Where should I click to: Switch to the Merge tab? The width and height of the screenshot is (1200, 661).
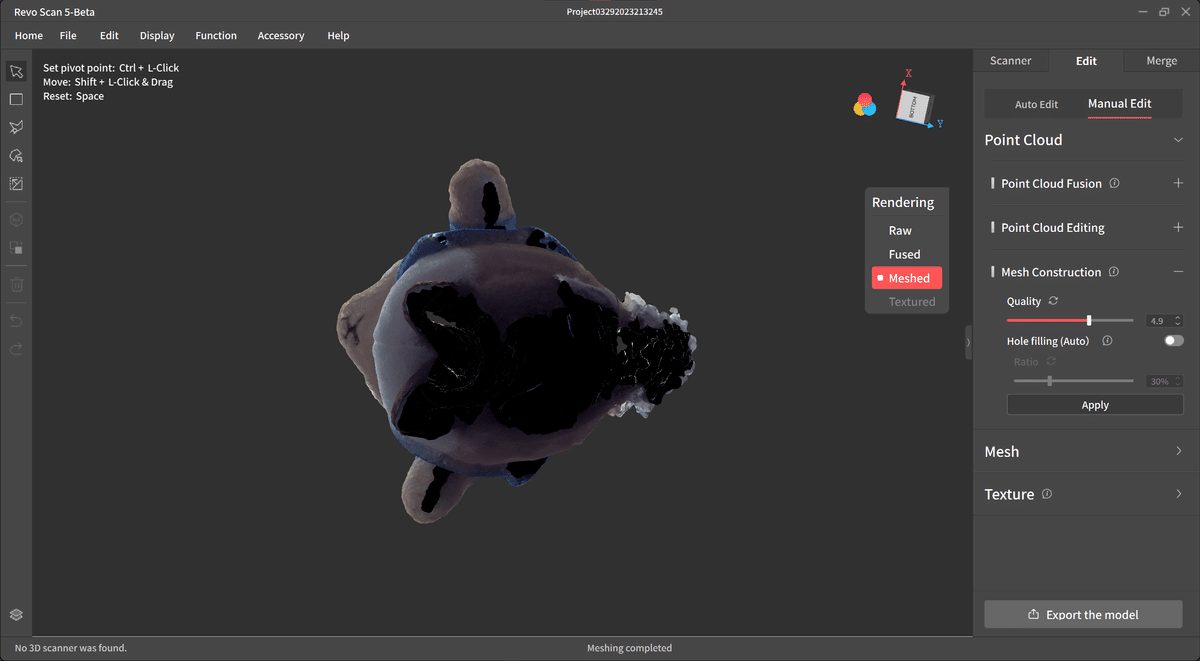1161,61
